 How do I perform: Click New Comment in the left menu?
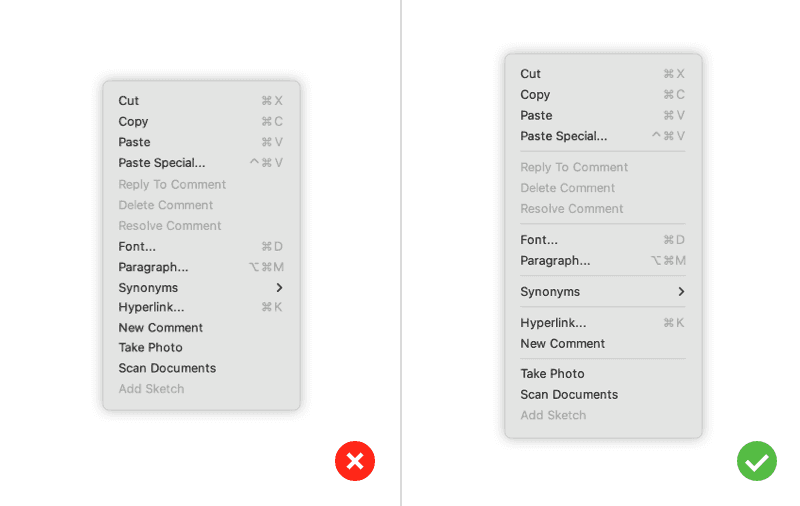point(160,328)
